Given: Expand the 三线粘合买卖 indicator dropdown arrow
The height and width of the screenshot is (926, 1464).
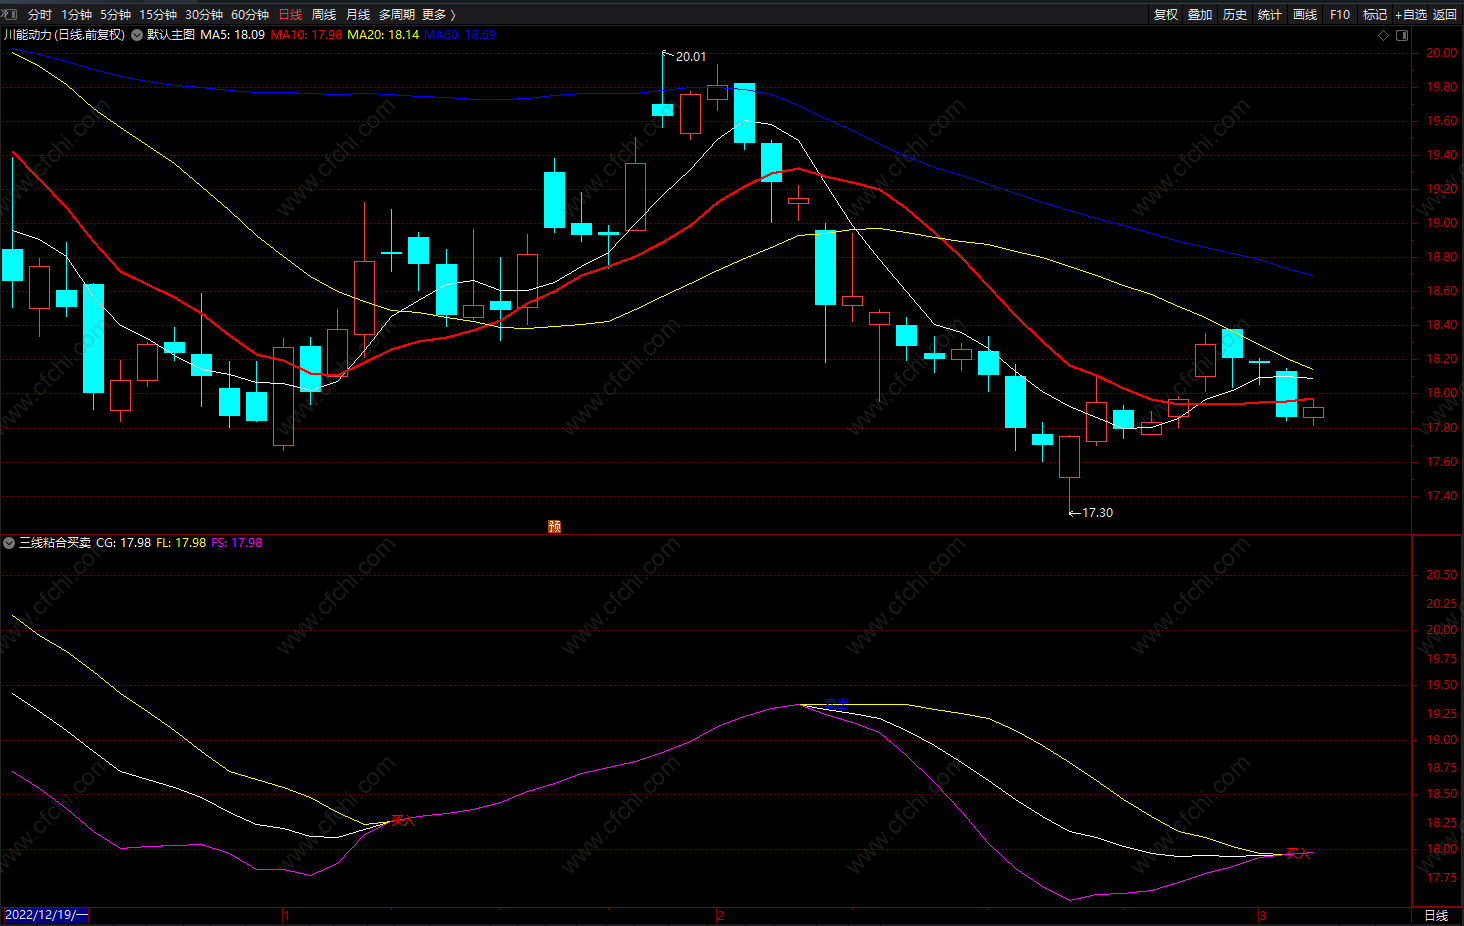Looking at the screenshot, I should tap(9, 543).
